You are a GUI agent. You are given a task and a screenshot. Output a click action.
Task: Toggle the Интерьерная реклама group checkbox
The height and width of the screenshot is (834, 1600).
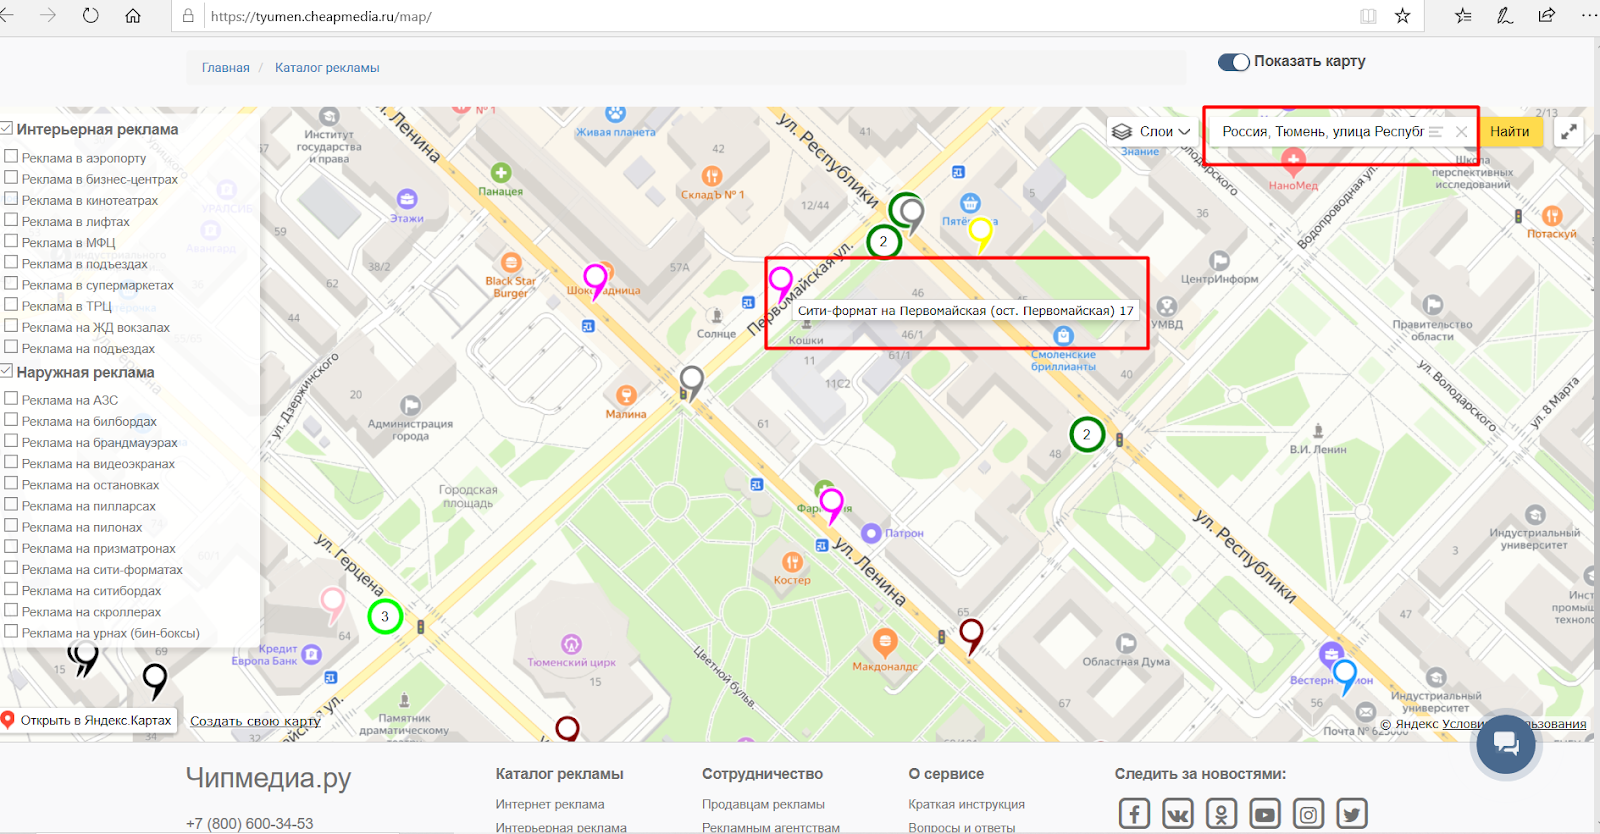(x=7, y=128)
